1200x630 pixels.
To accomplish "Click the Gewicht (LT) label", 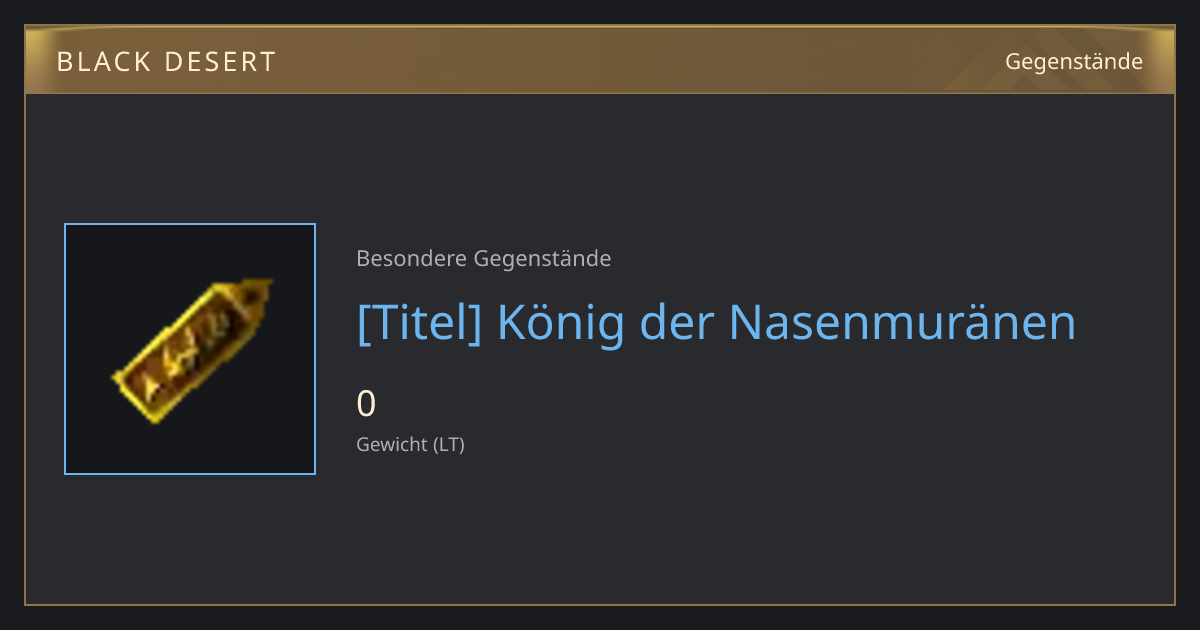I will coord(411,444).
